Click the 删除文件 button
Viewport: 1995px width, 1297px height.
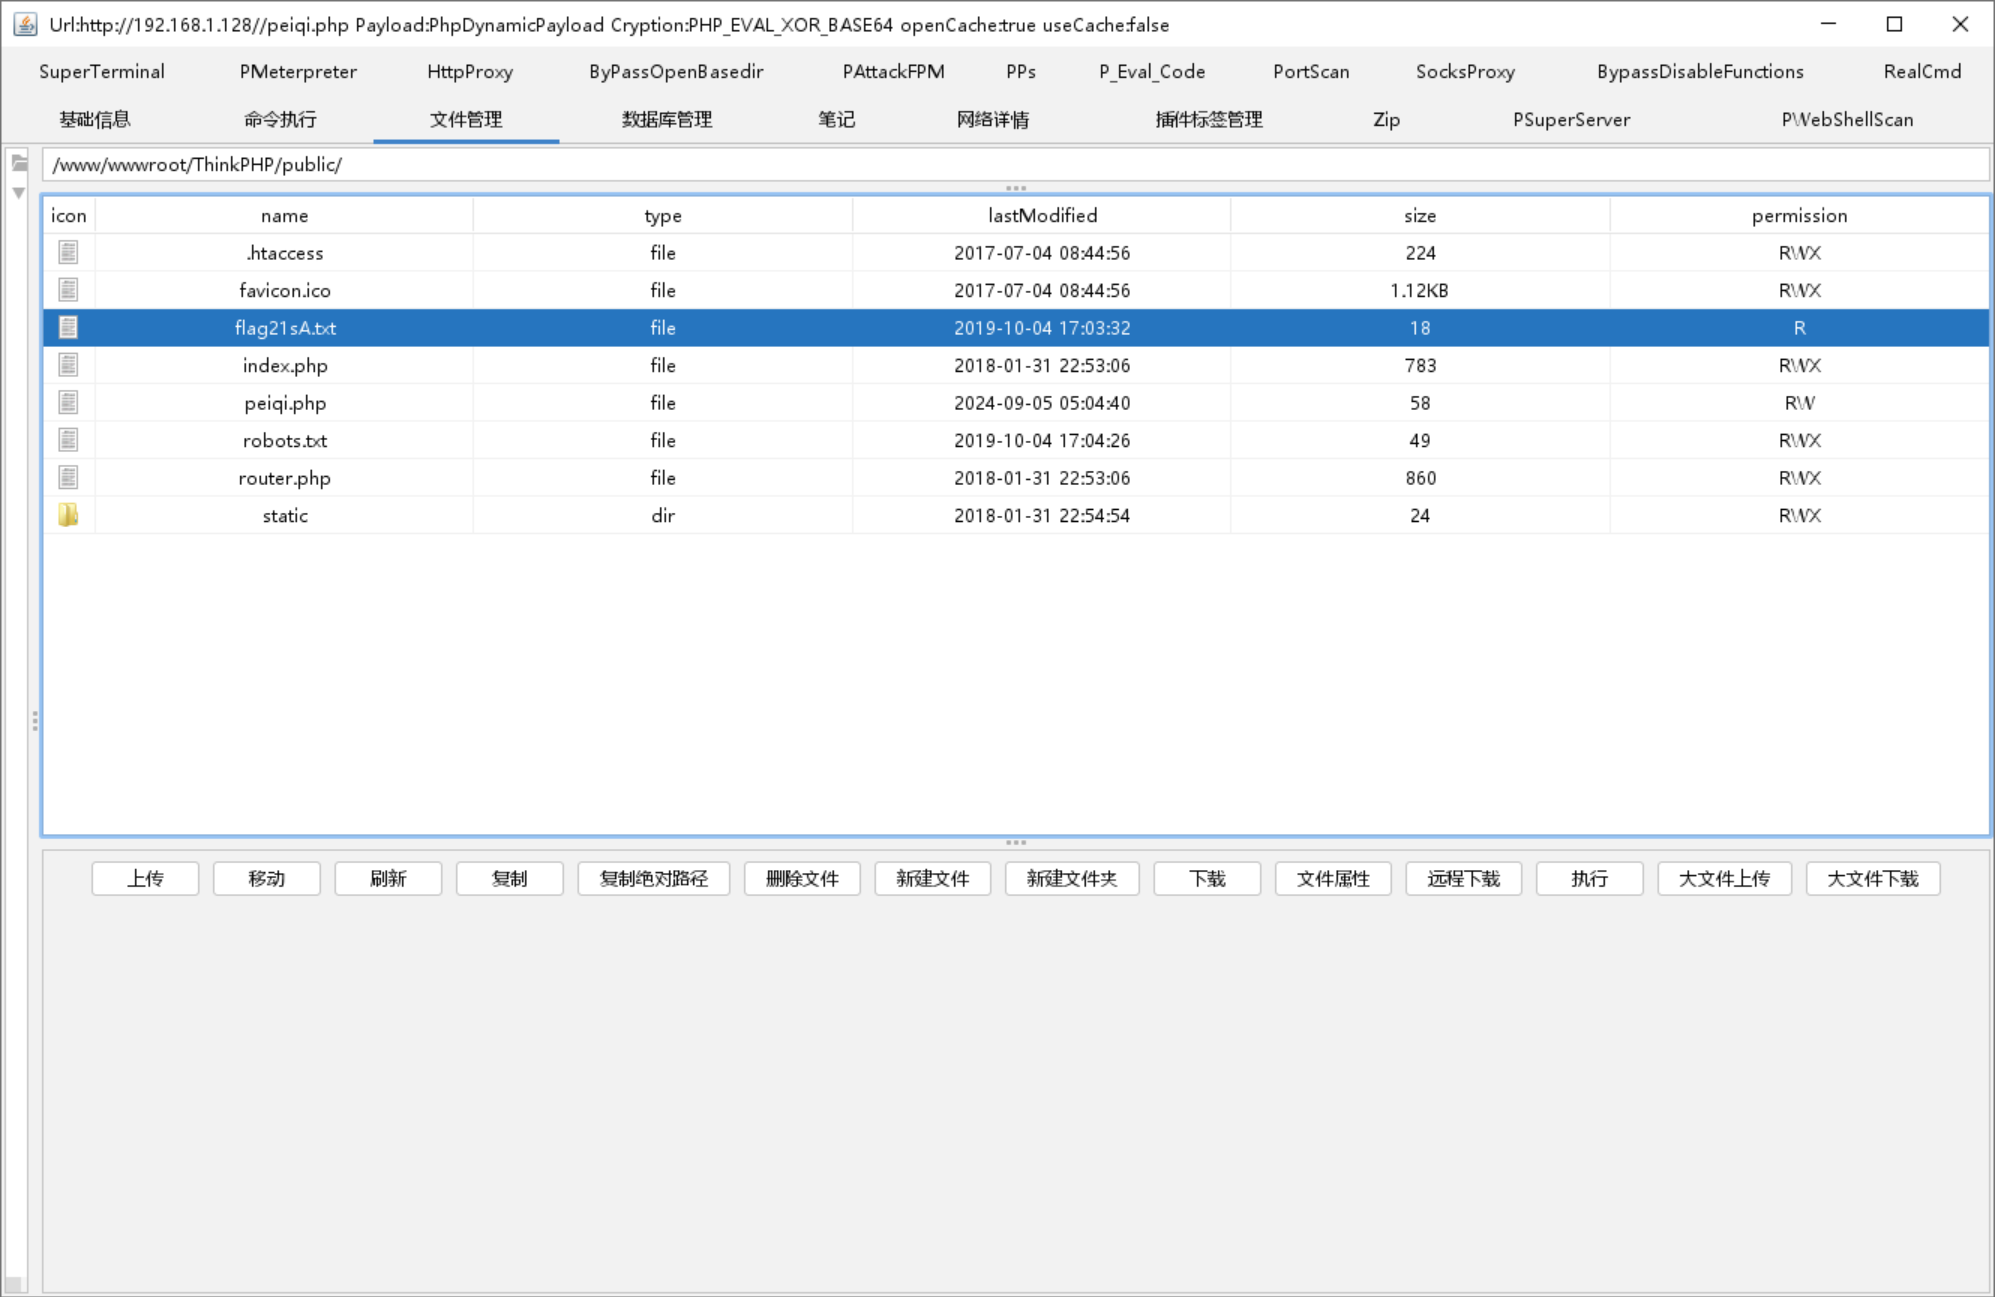802,879
